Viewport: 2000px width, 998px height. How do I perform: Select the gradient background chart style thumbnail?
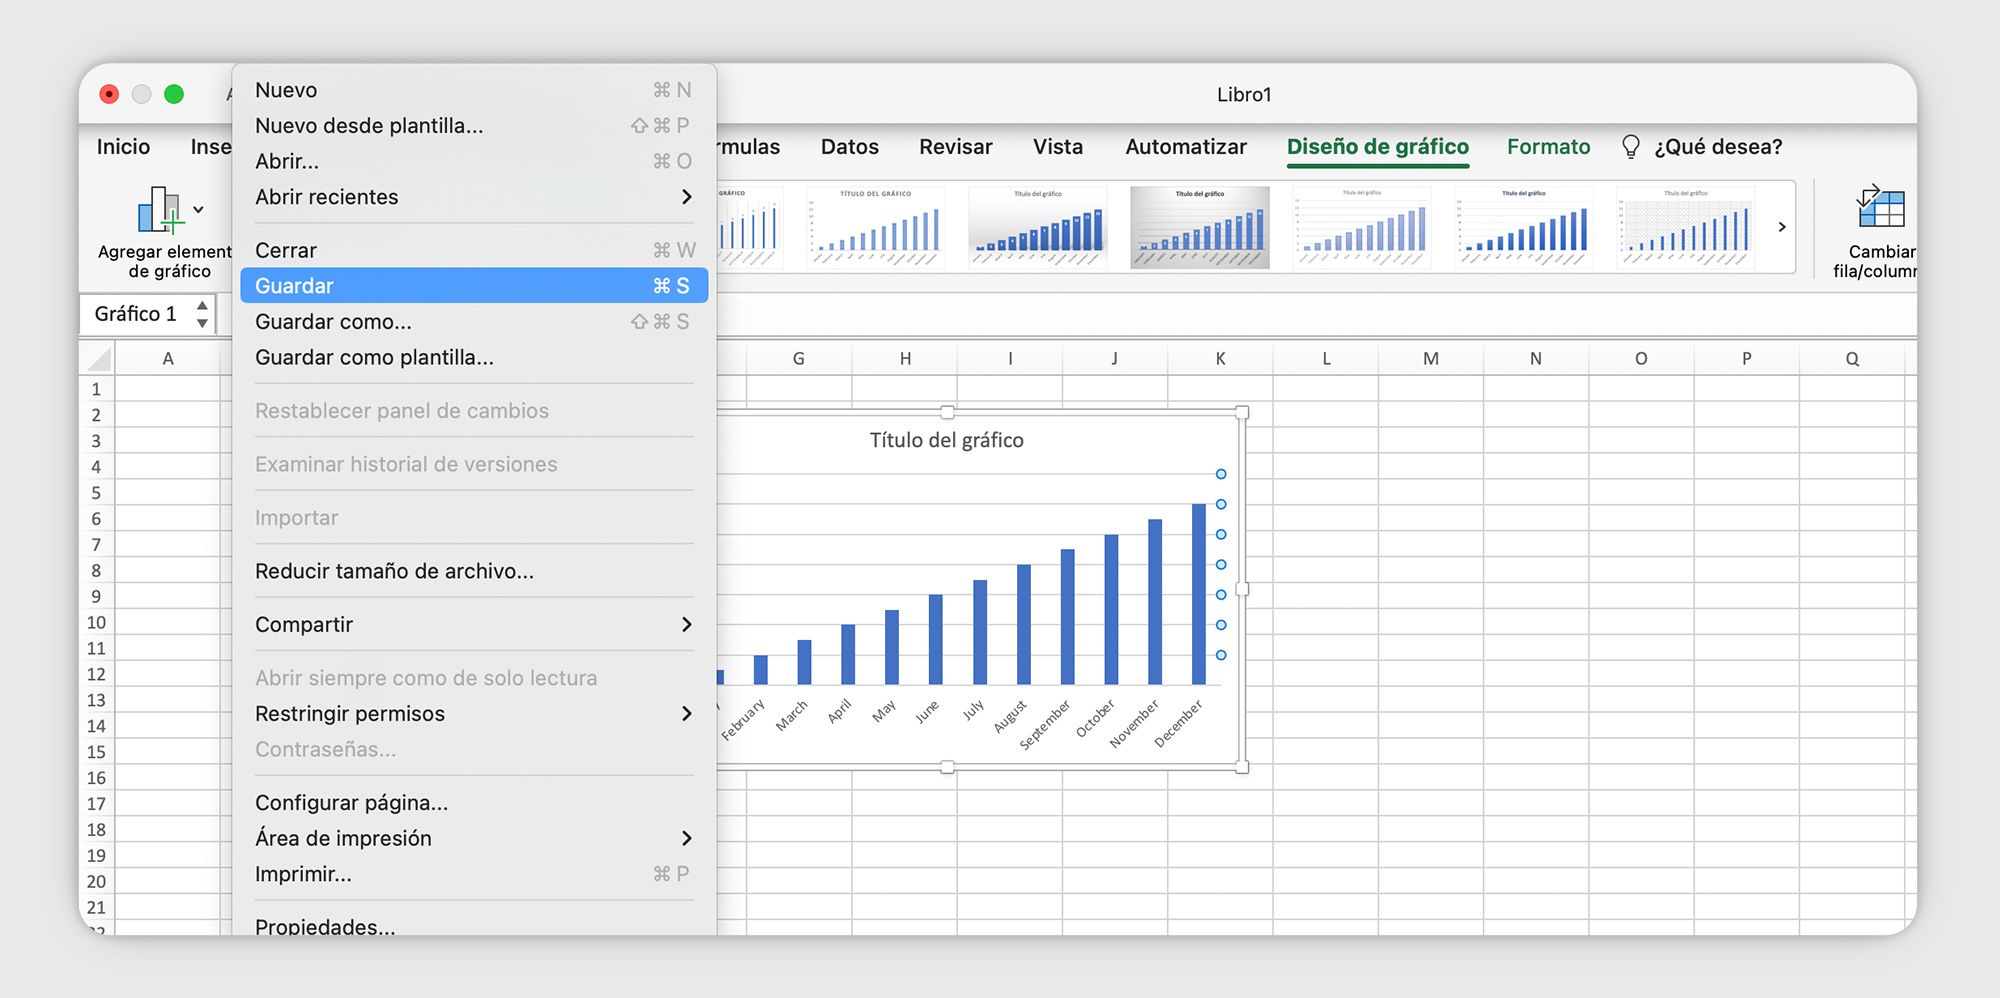(1038, 227)
